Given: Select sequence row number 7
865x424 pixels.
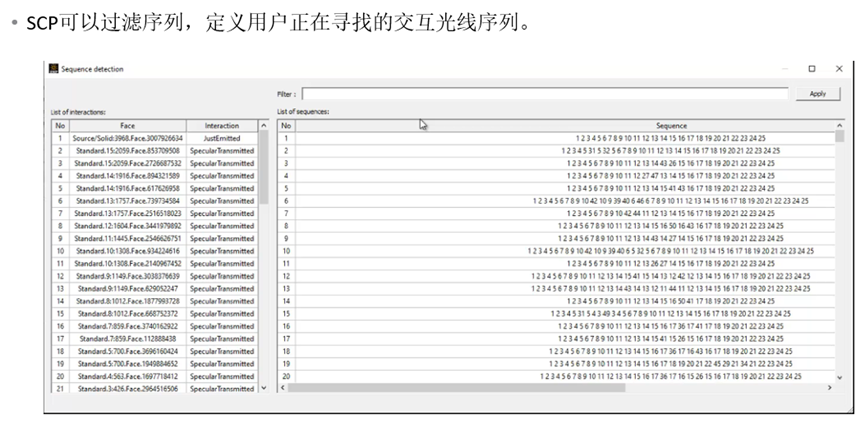Looking at the screenshot, I should click(556, 213).
